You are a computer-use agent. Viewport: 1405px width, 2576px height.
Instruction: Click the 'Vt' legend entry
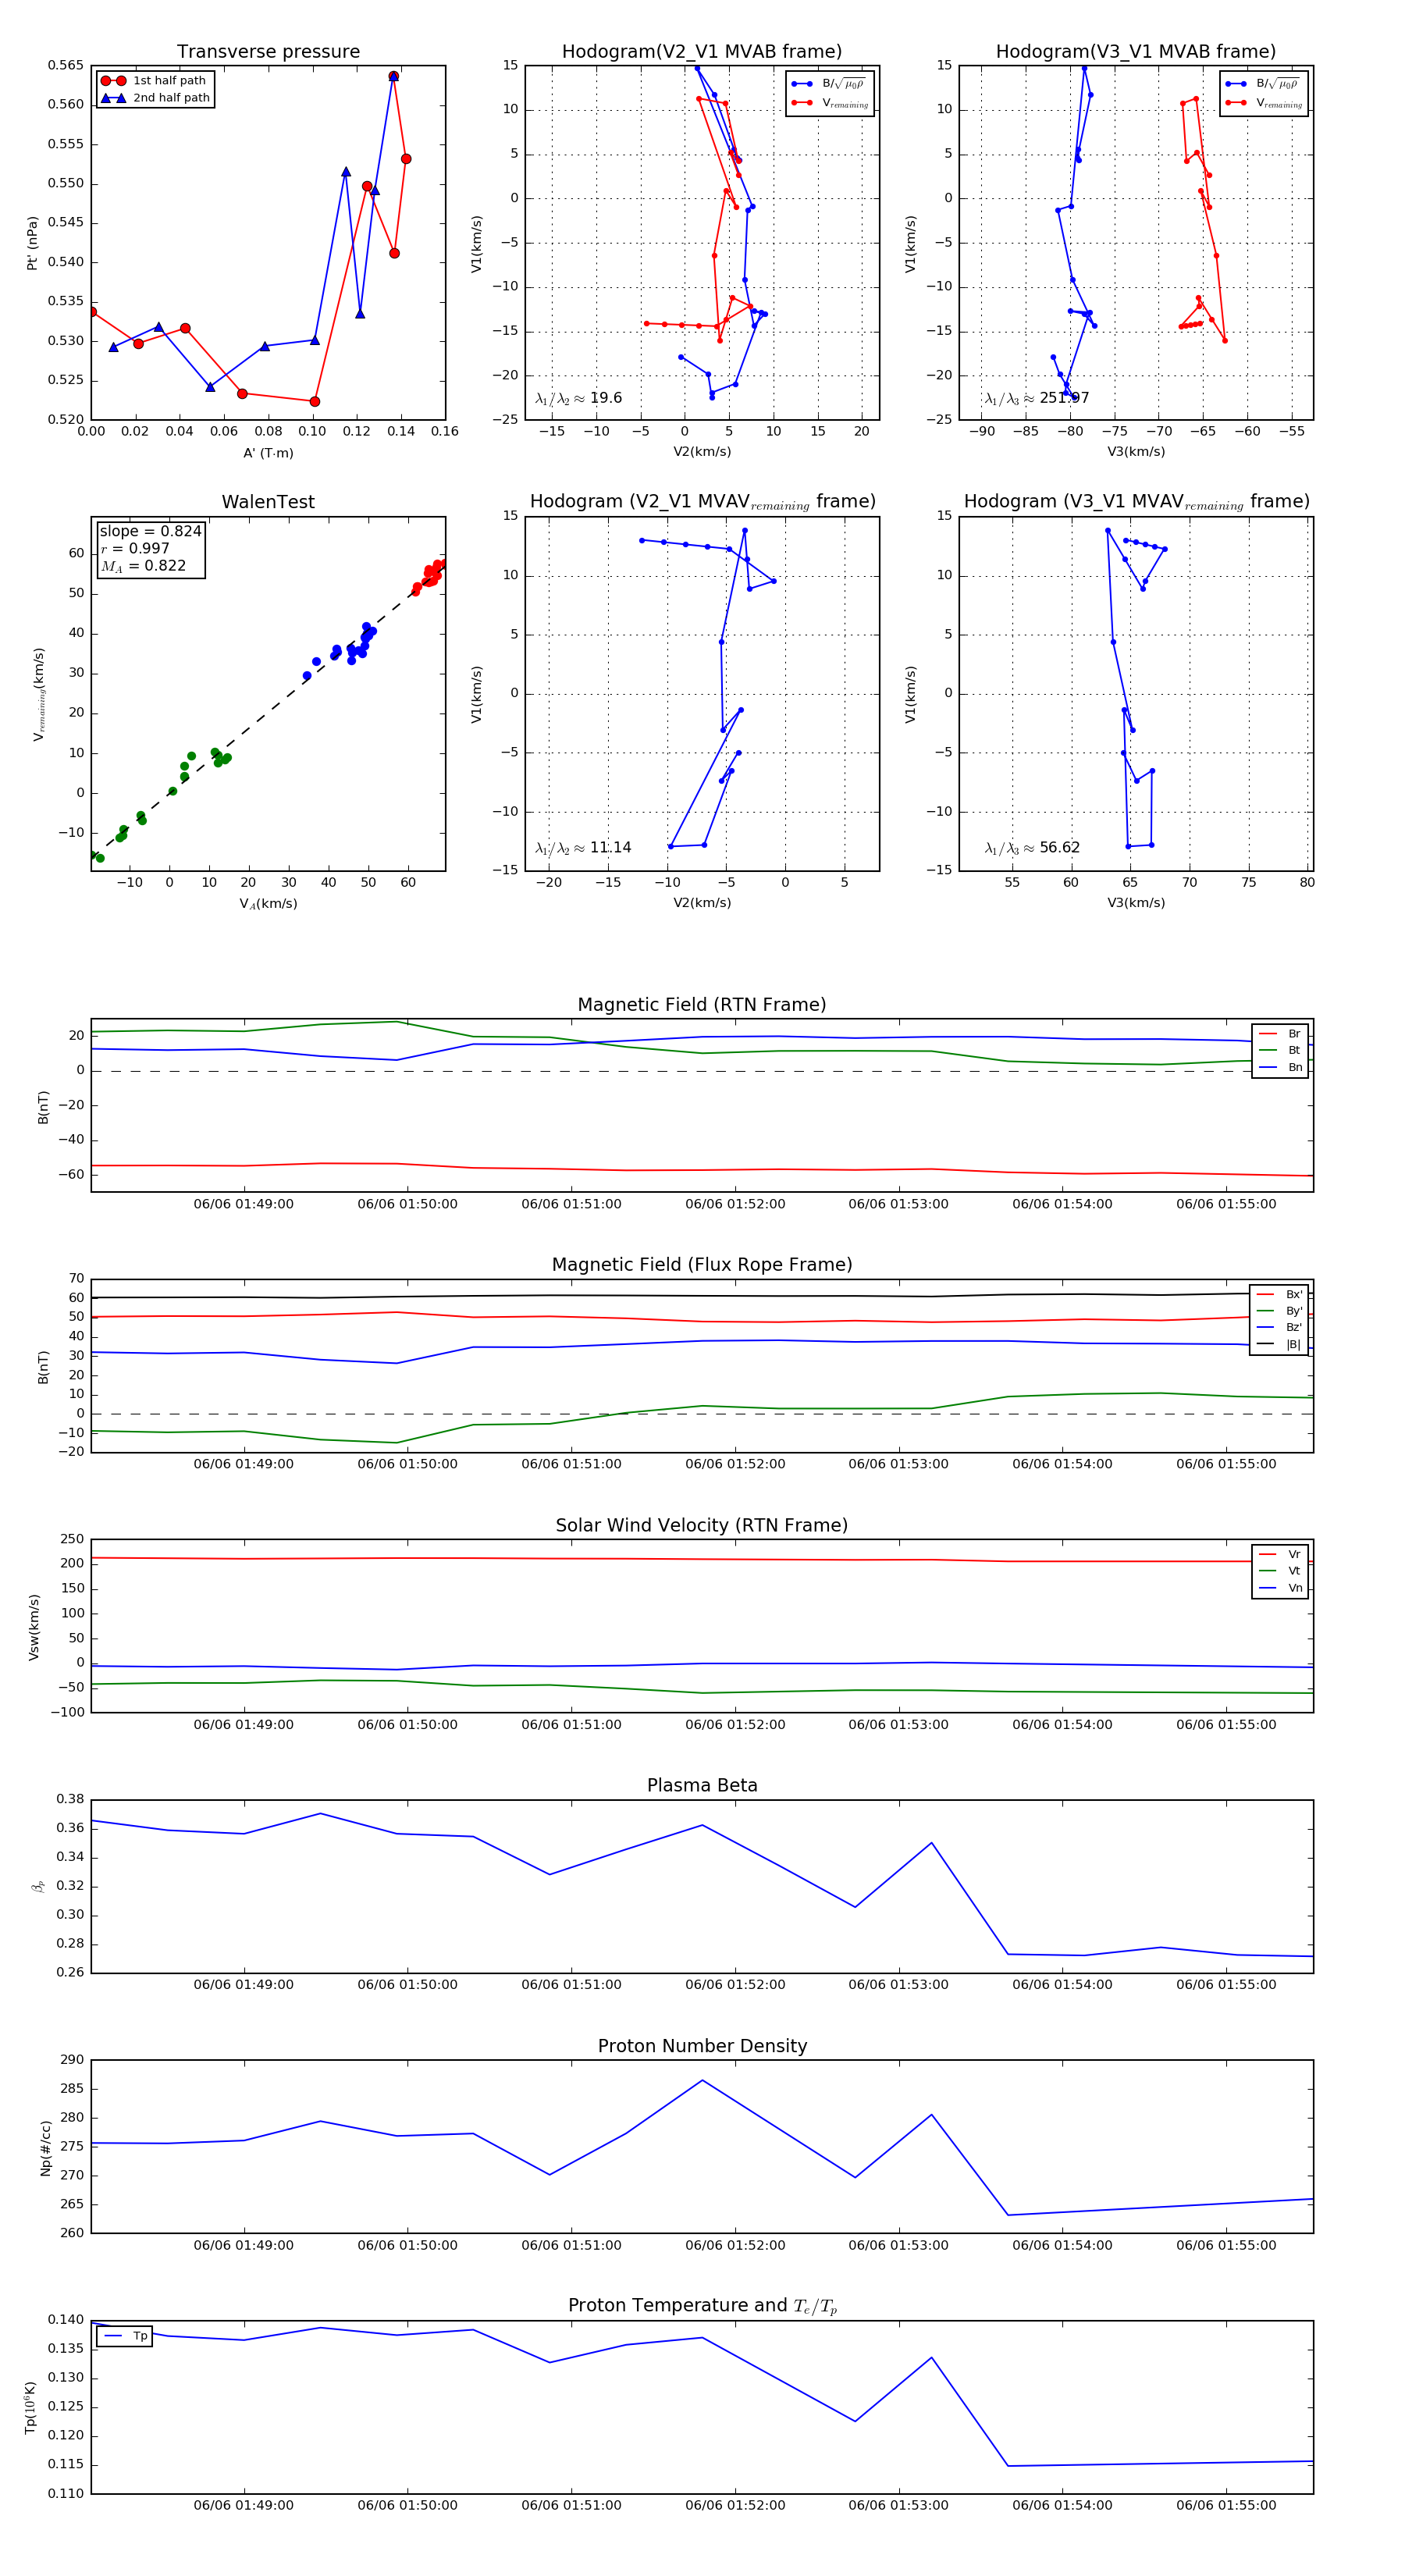pyautogui.click(x=1281, y=1571)
